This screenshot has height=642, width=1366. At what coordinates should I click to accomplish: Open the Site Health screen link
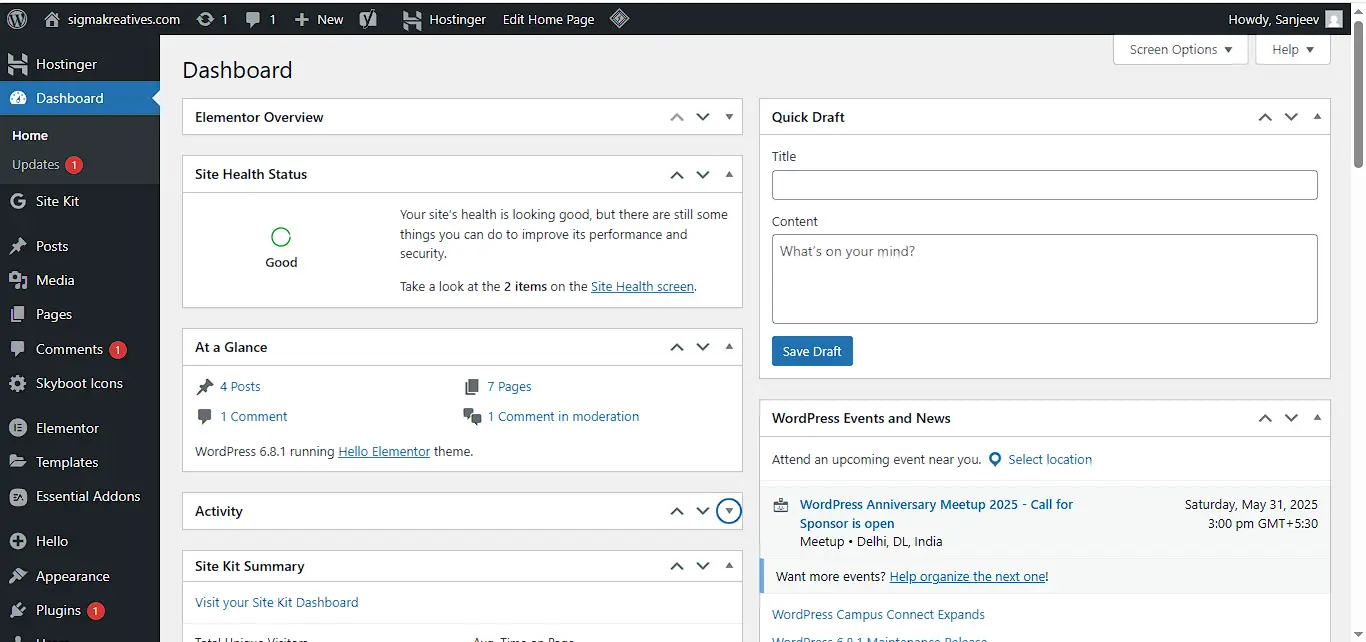pos(642,286)
